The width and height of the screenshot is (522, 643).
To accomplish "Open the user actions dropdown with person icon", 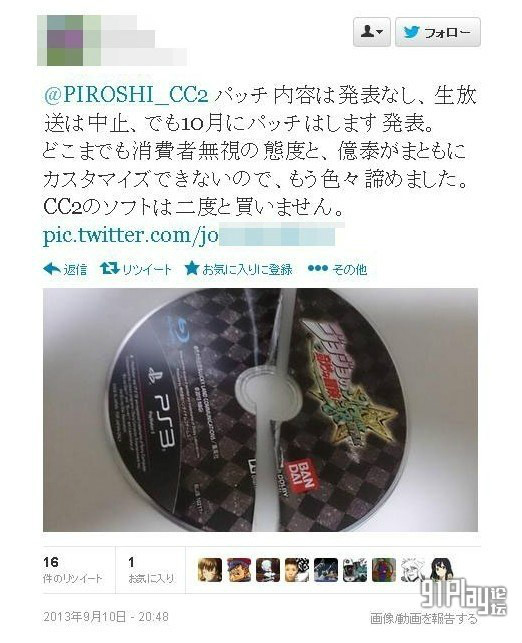I will click(x=372, y=32).
